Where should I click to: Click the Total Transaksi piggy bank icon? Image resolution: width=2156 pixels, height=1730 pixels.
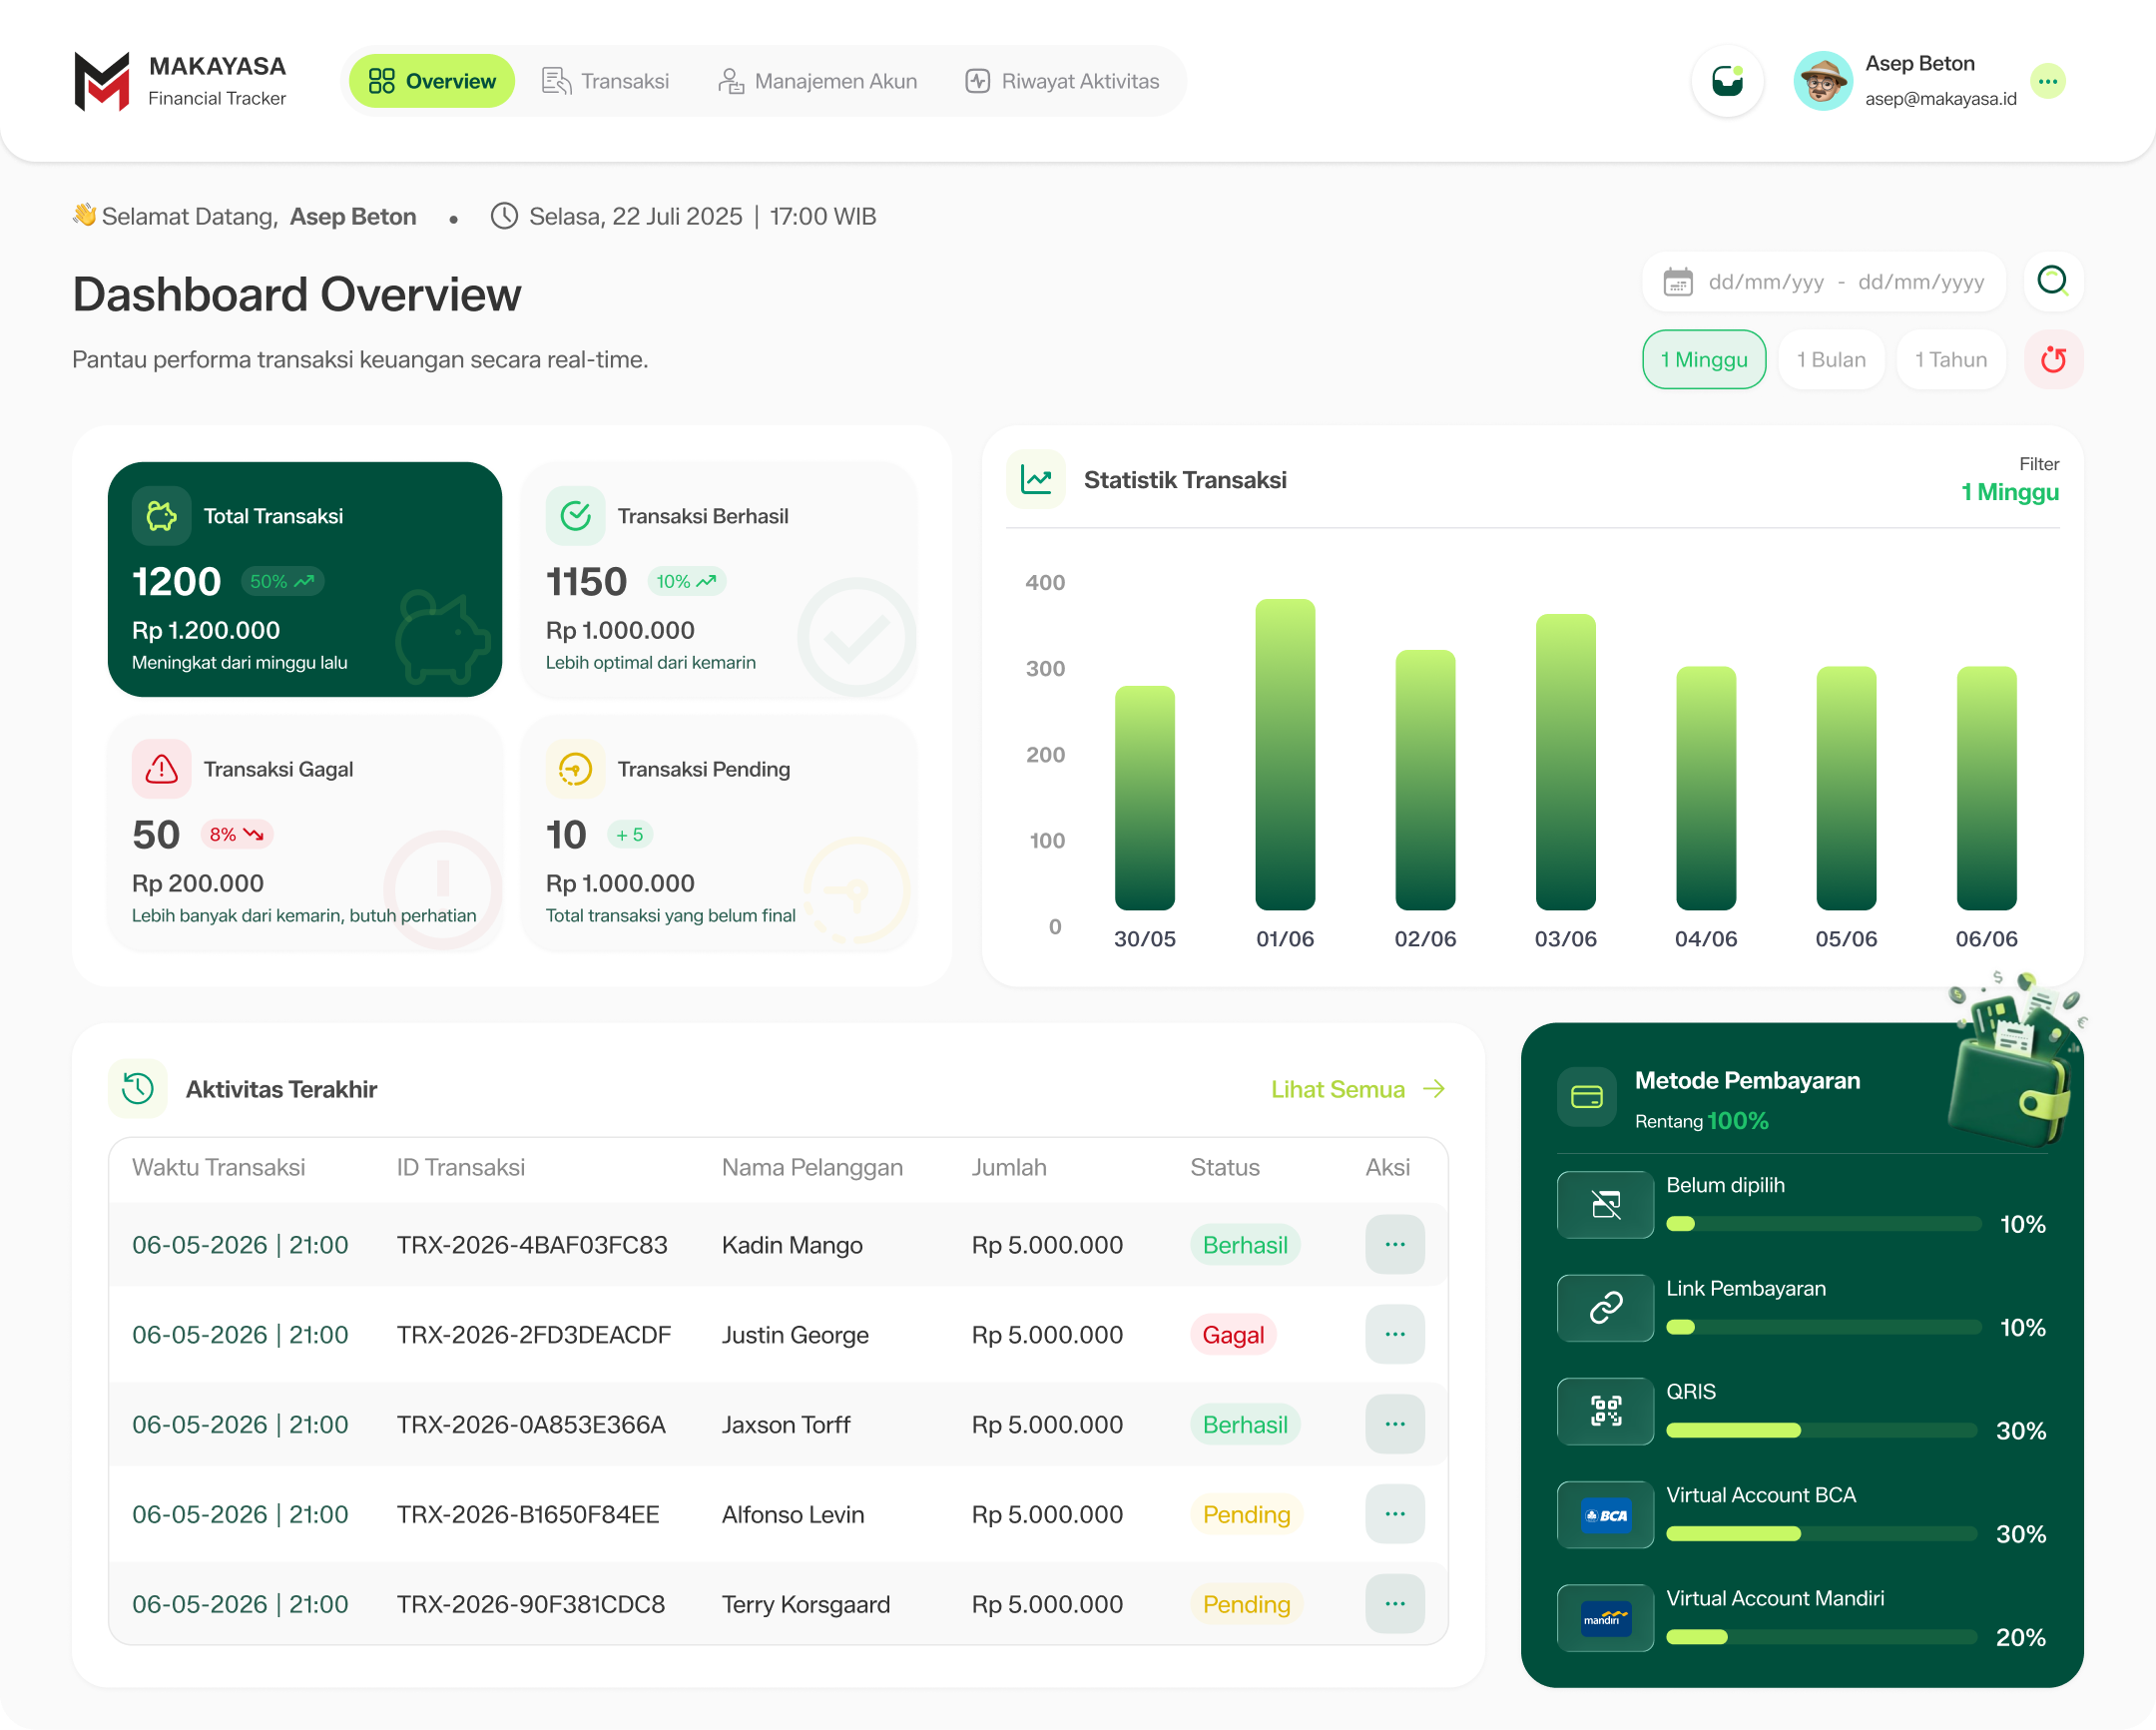point(161,516)
